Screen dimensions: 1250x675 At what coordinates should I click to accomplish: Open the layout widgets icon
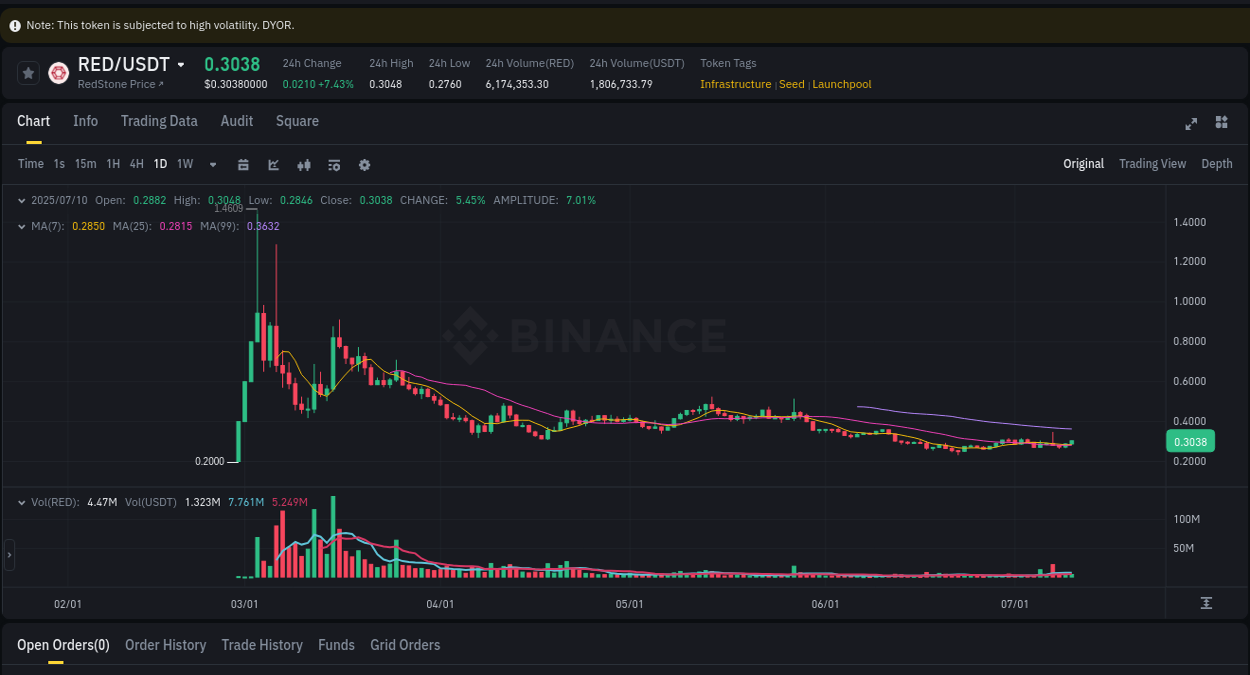[1221, 123]
